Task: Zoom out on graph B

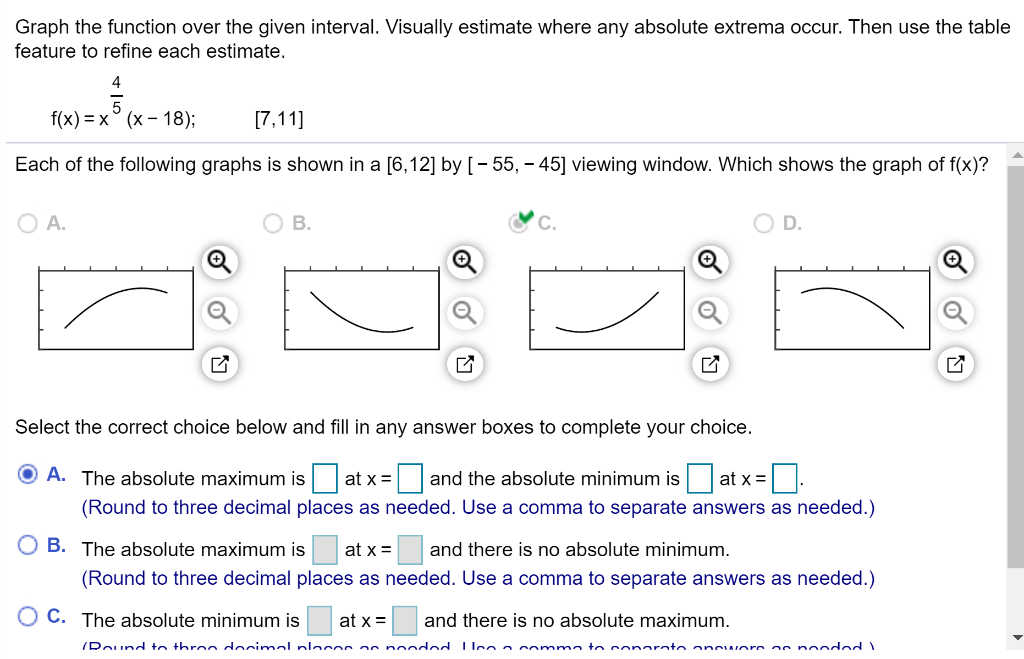Action: pos(464,313)
